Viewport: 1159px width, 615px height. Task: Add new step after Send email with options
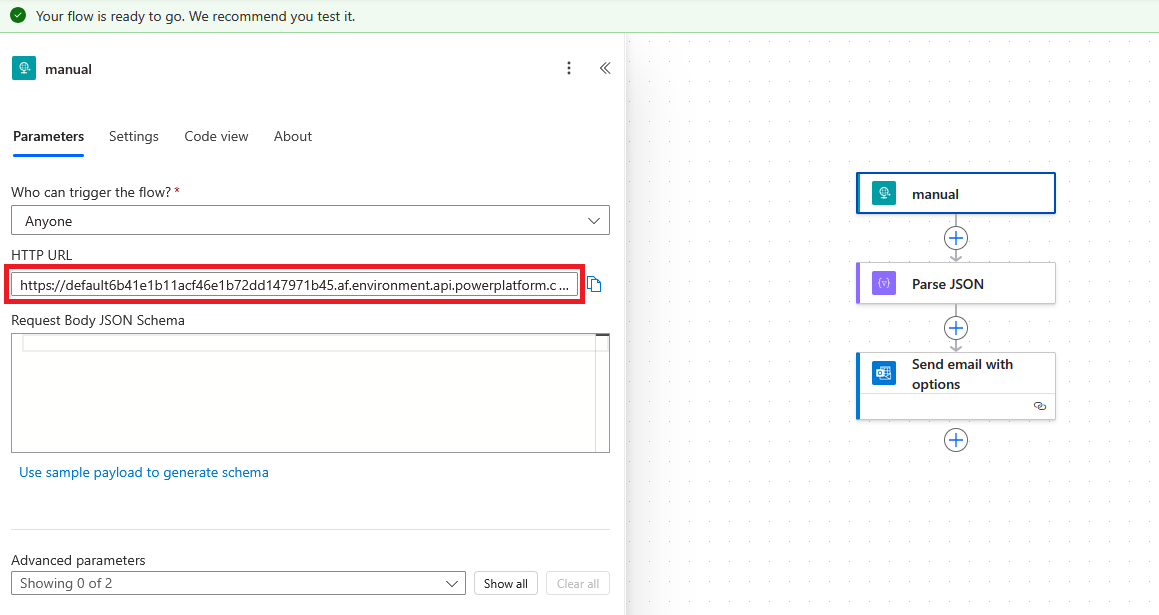coord(956,440)
